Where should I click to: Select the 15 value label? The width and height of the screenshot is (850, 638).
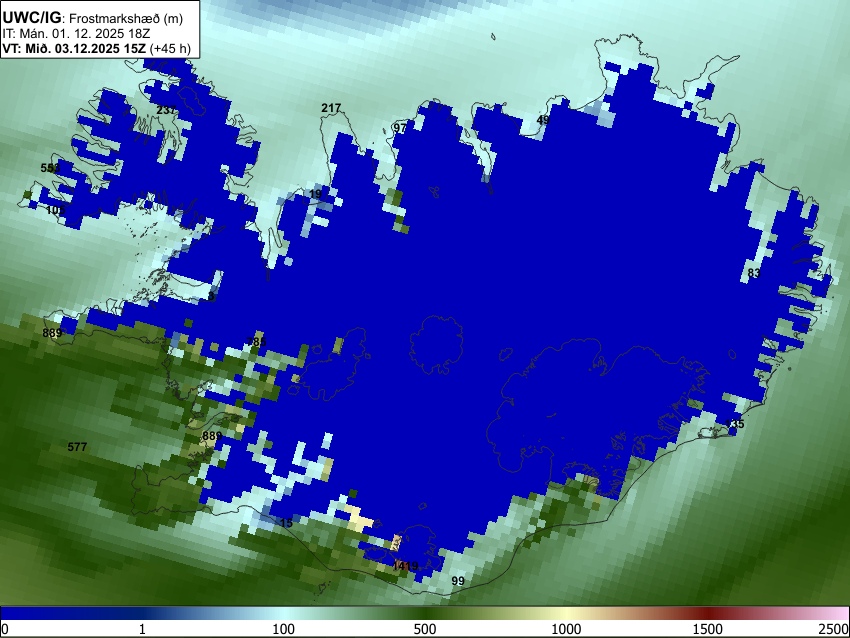pos(286,523)
